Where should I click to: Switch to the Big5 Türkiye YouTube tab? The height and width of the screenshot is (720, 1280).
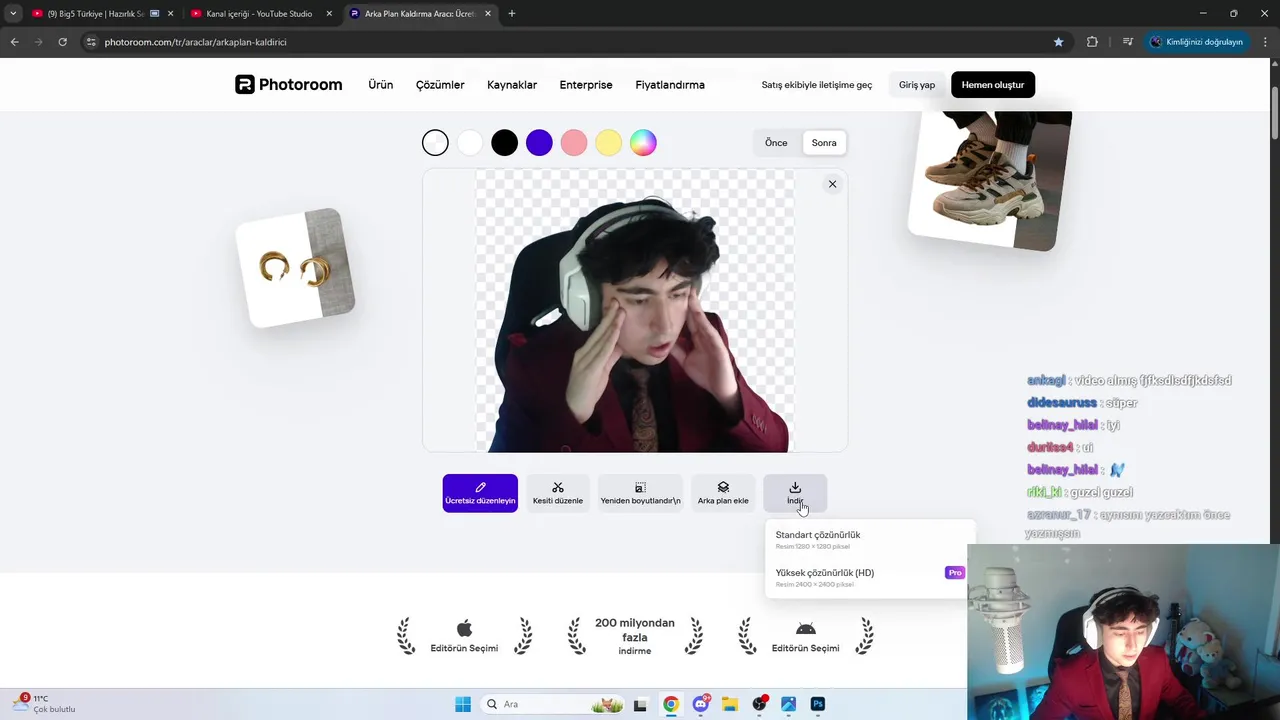pyautogui.click(x=96, y=14)
